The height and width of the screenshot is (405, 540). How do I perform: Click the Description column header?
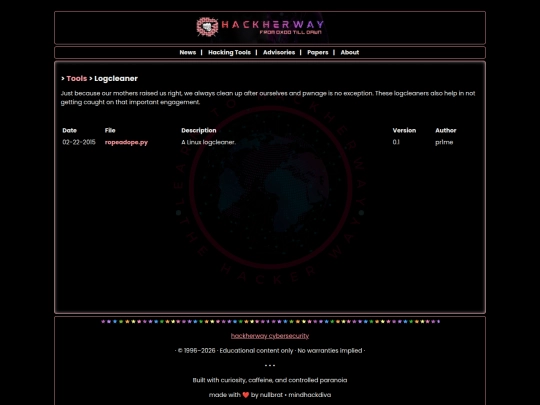click(x=199, y=131)
